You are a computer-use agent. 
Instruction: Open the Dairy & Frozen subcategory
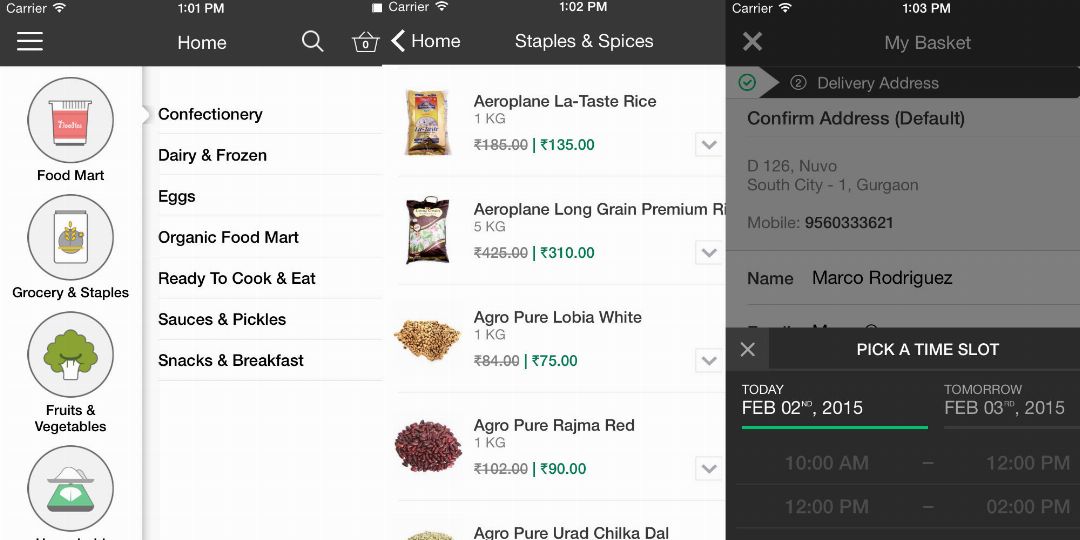pyautogui.click(x=212, y=155)
